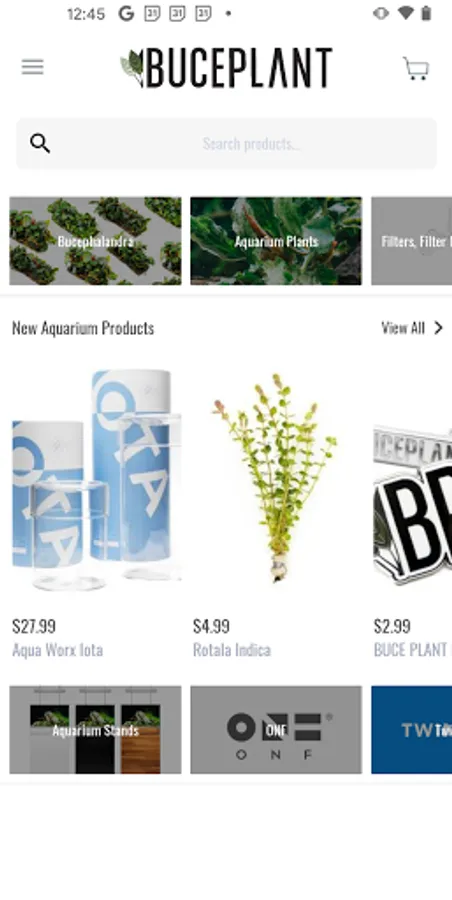The width and height of the screenshot is (452, 900).
Task: Tap the magnifying glass search icon
Action: [x=40, y=143]
